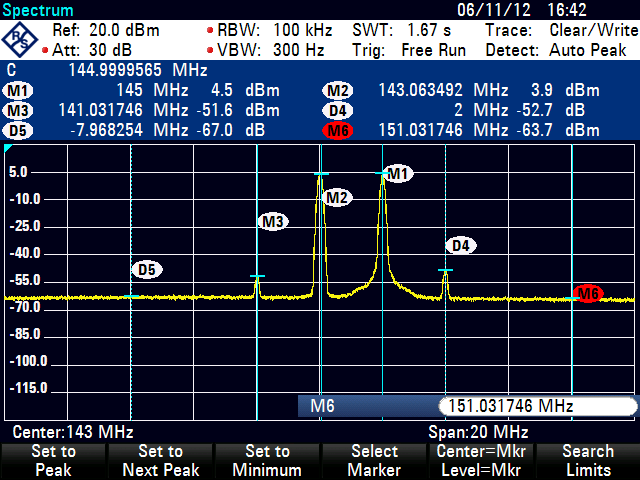
Task: Select the M3 marker on the graph
Action: point(273,222)
